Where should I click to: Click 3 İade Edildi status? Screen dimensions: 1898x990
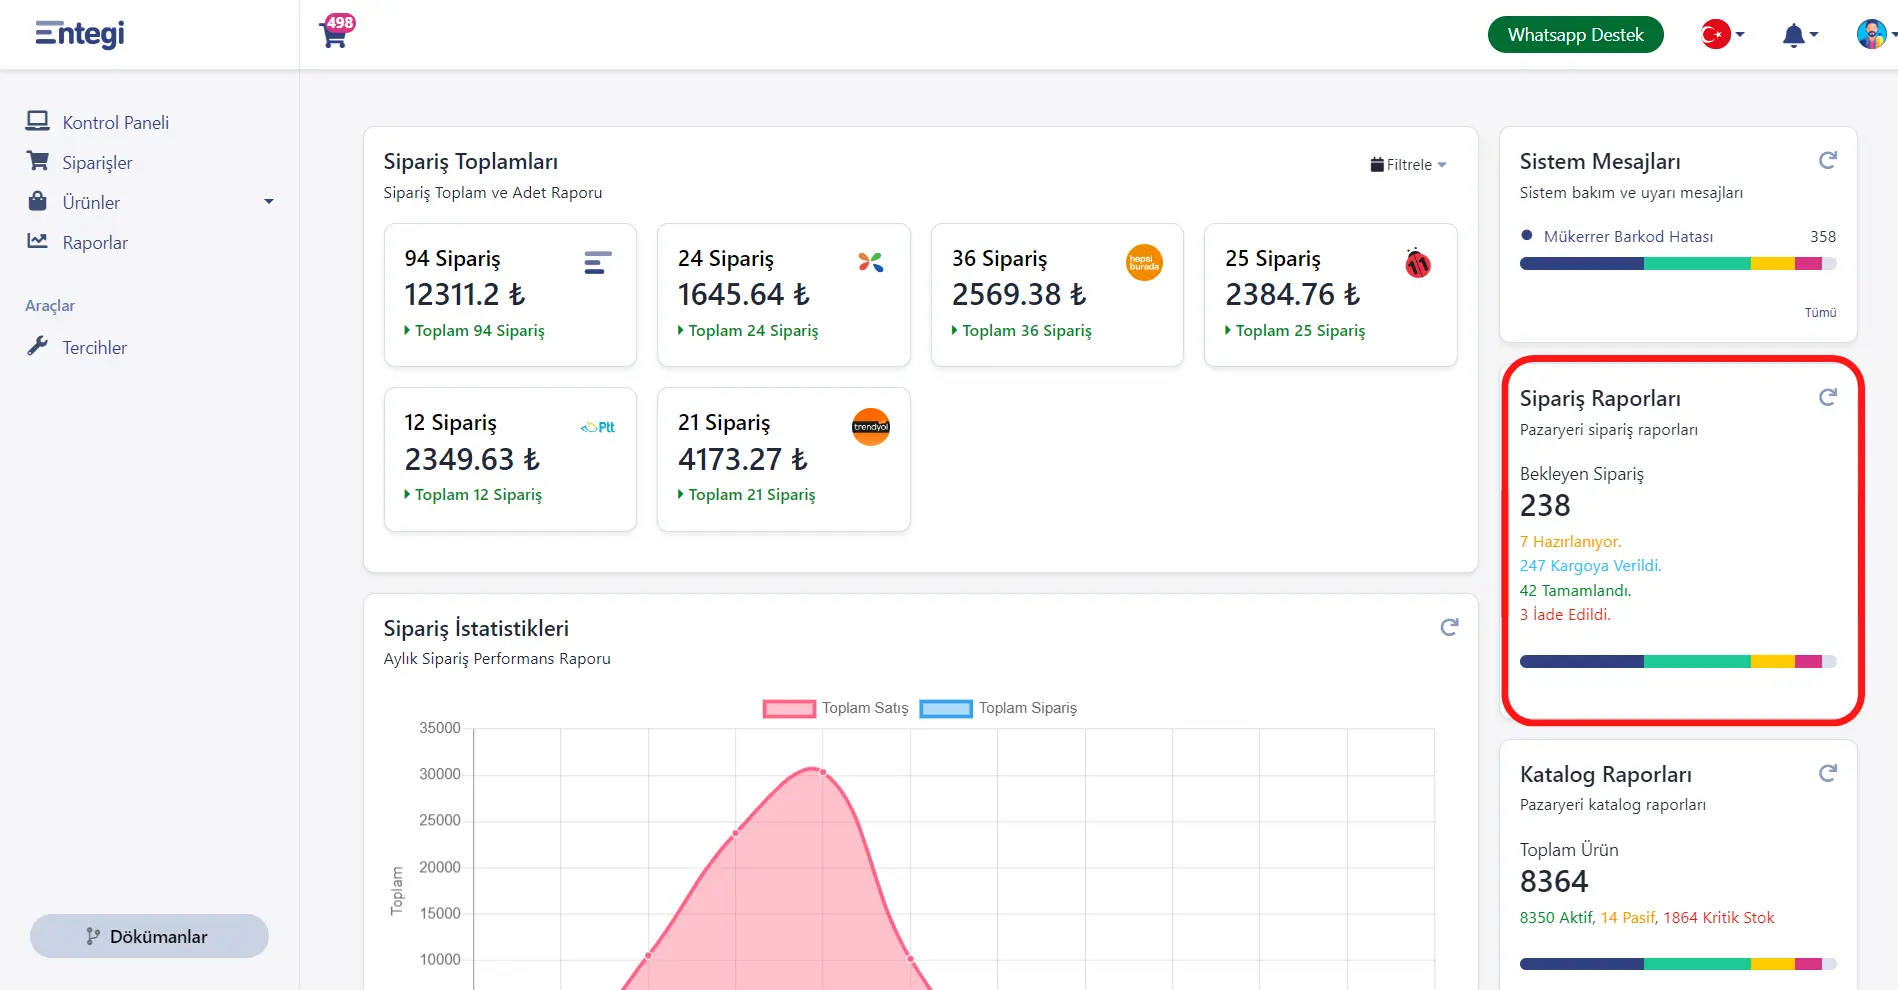(1565, 614)
